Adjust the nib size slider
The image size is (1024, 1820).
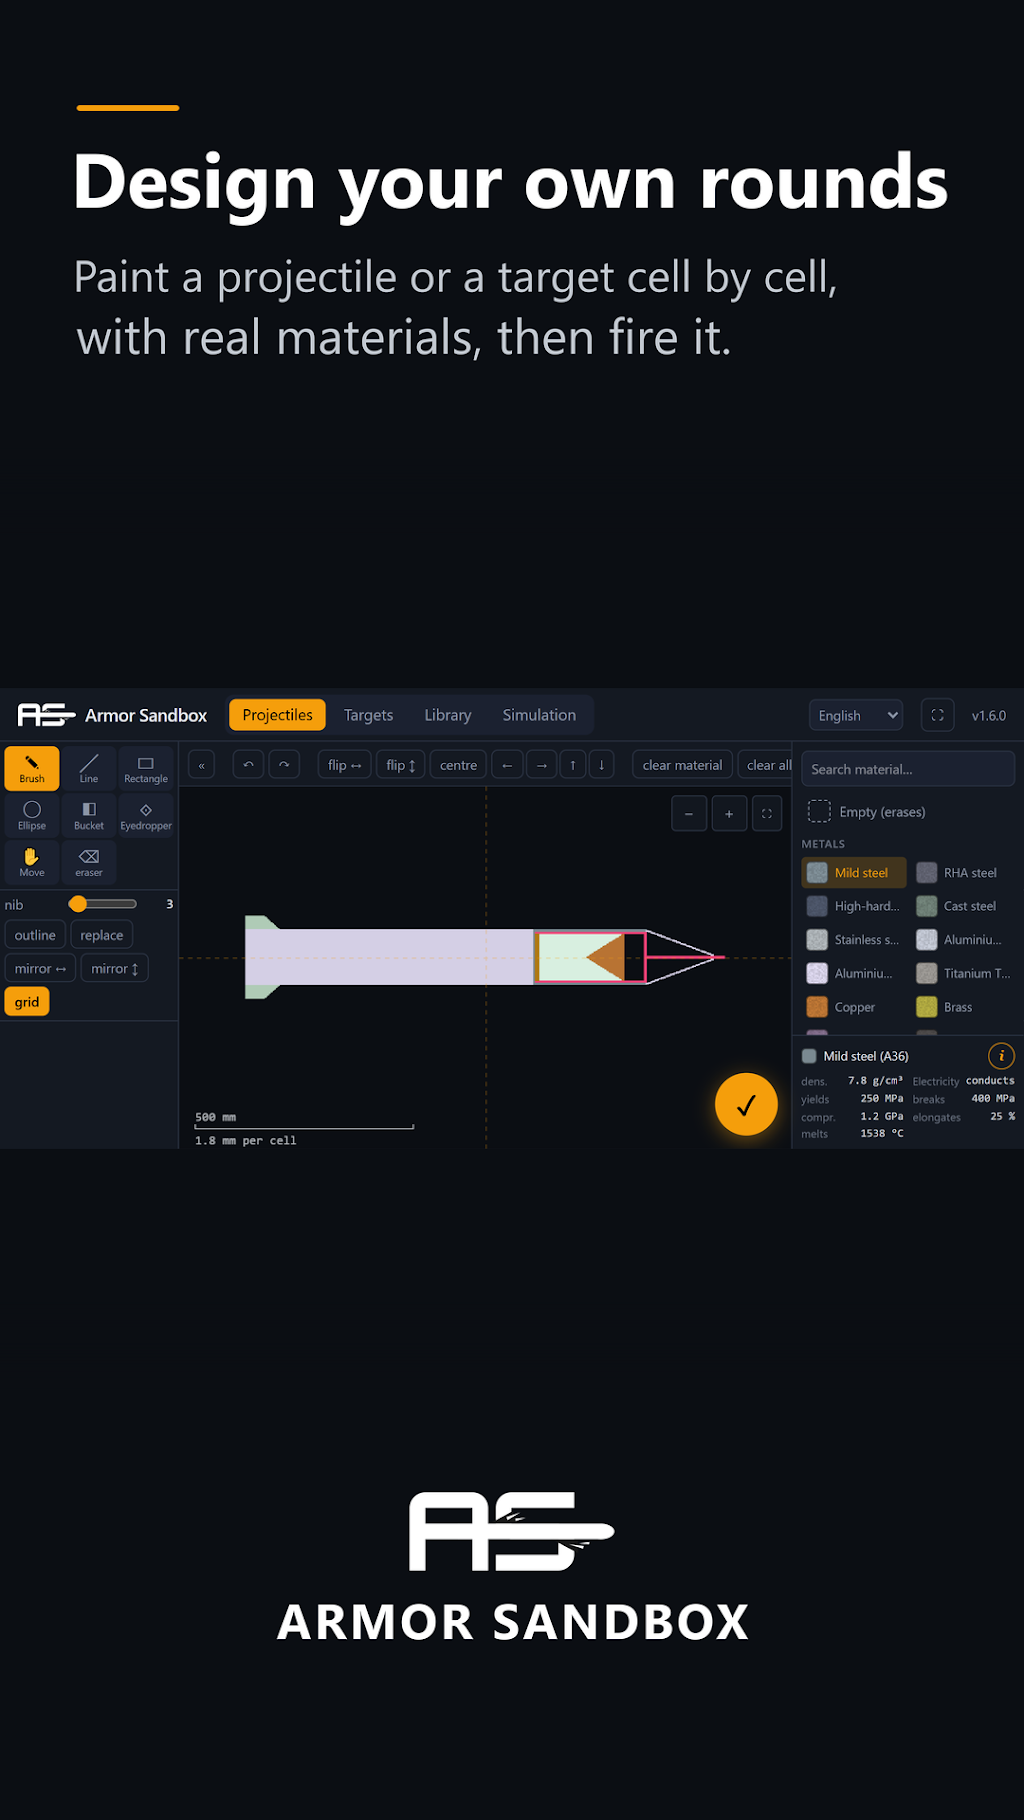point(102,904)
